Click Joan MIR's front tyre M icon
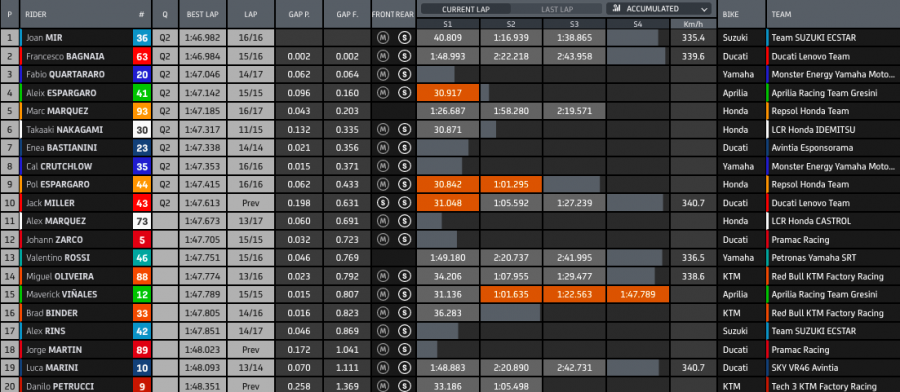Viewport: 900px width, 392px height. (382, 38)
